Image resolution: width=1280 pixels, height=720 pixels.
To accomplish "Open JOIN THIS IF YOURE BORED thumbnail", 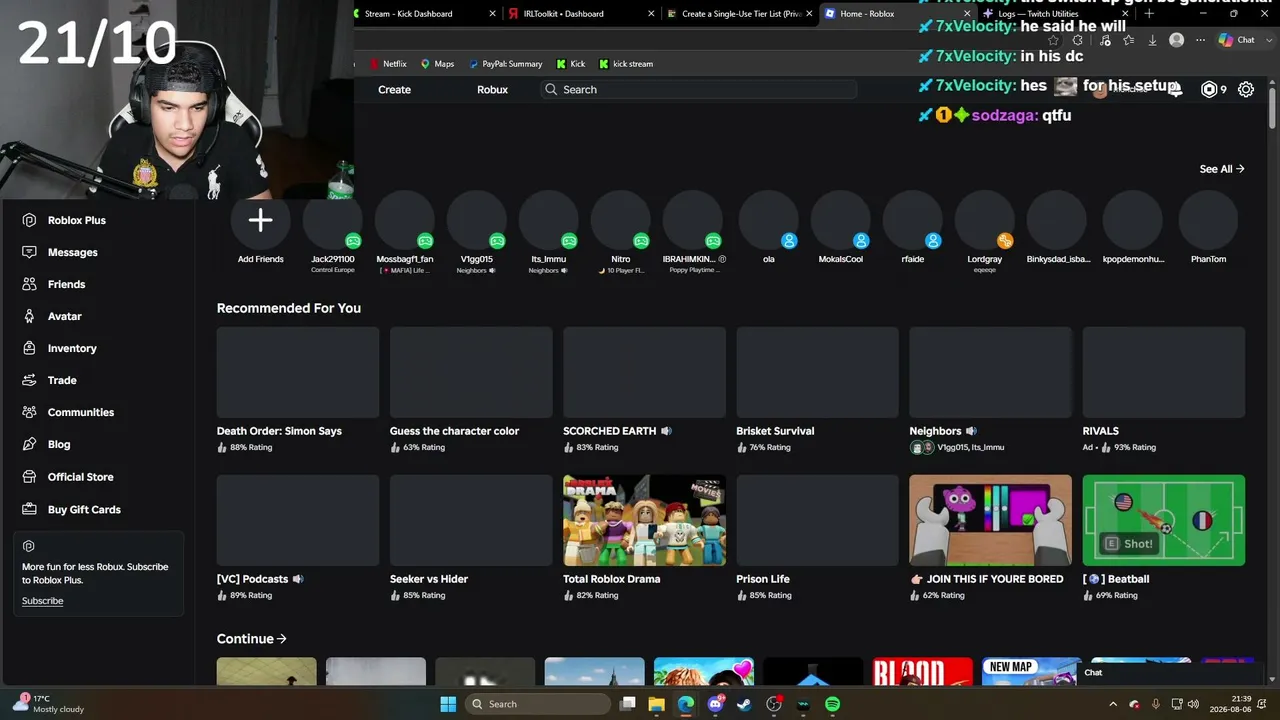I will coord(990,520).
